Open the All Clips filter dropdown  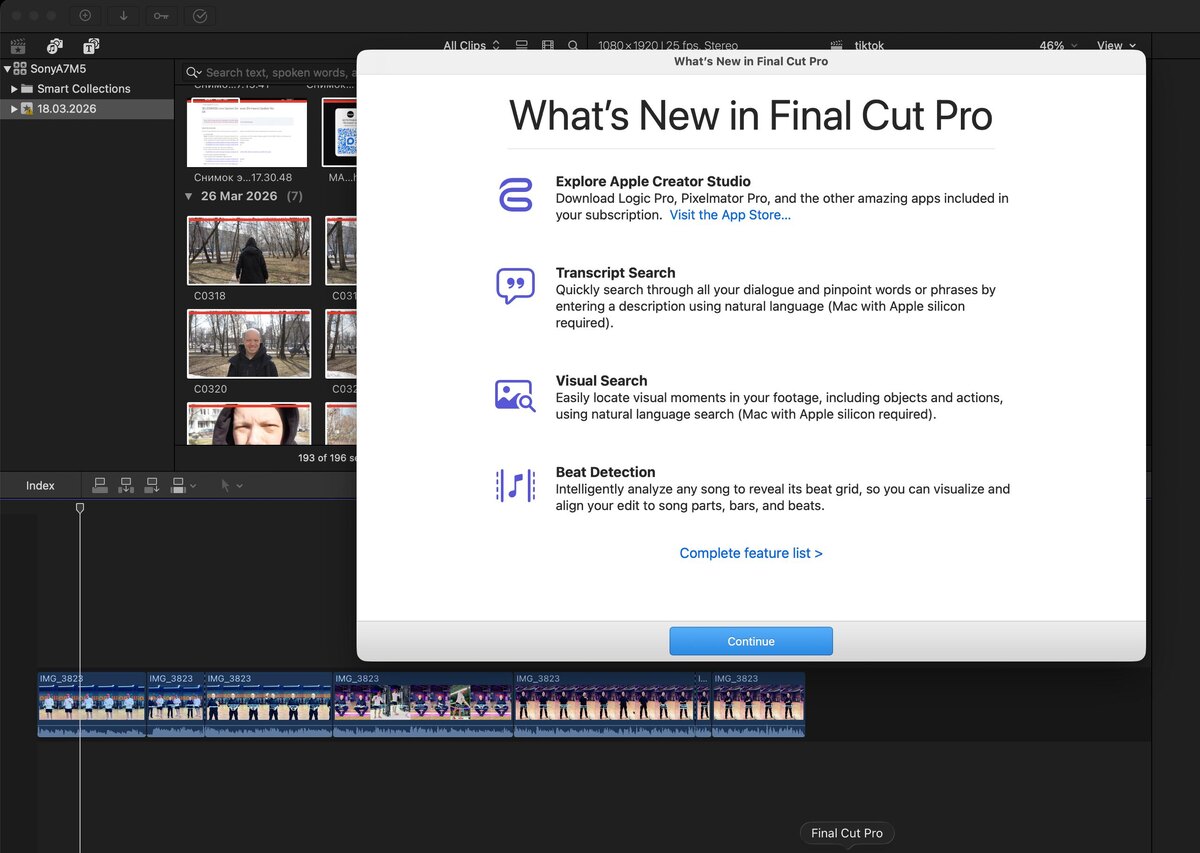[472, 46]
